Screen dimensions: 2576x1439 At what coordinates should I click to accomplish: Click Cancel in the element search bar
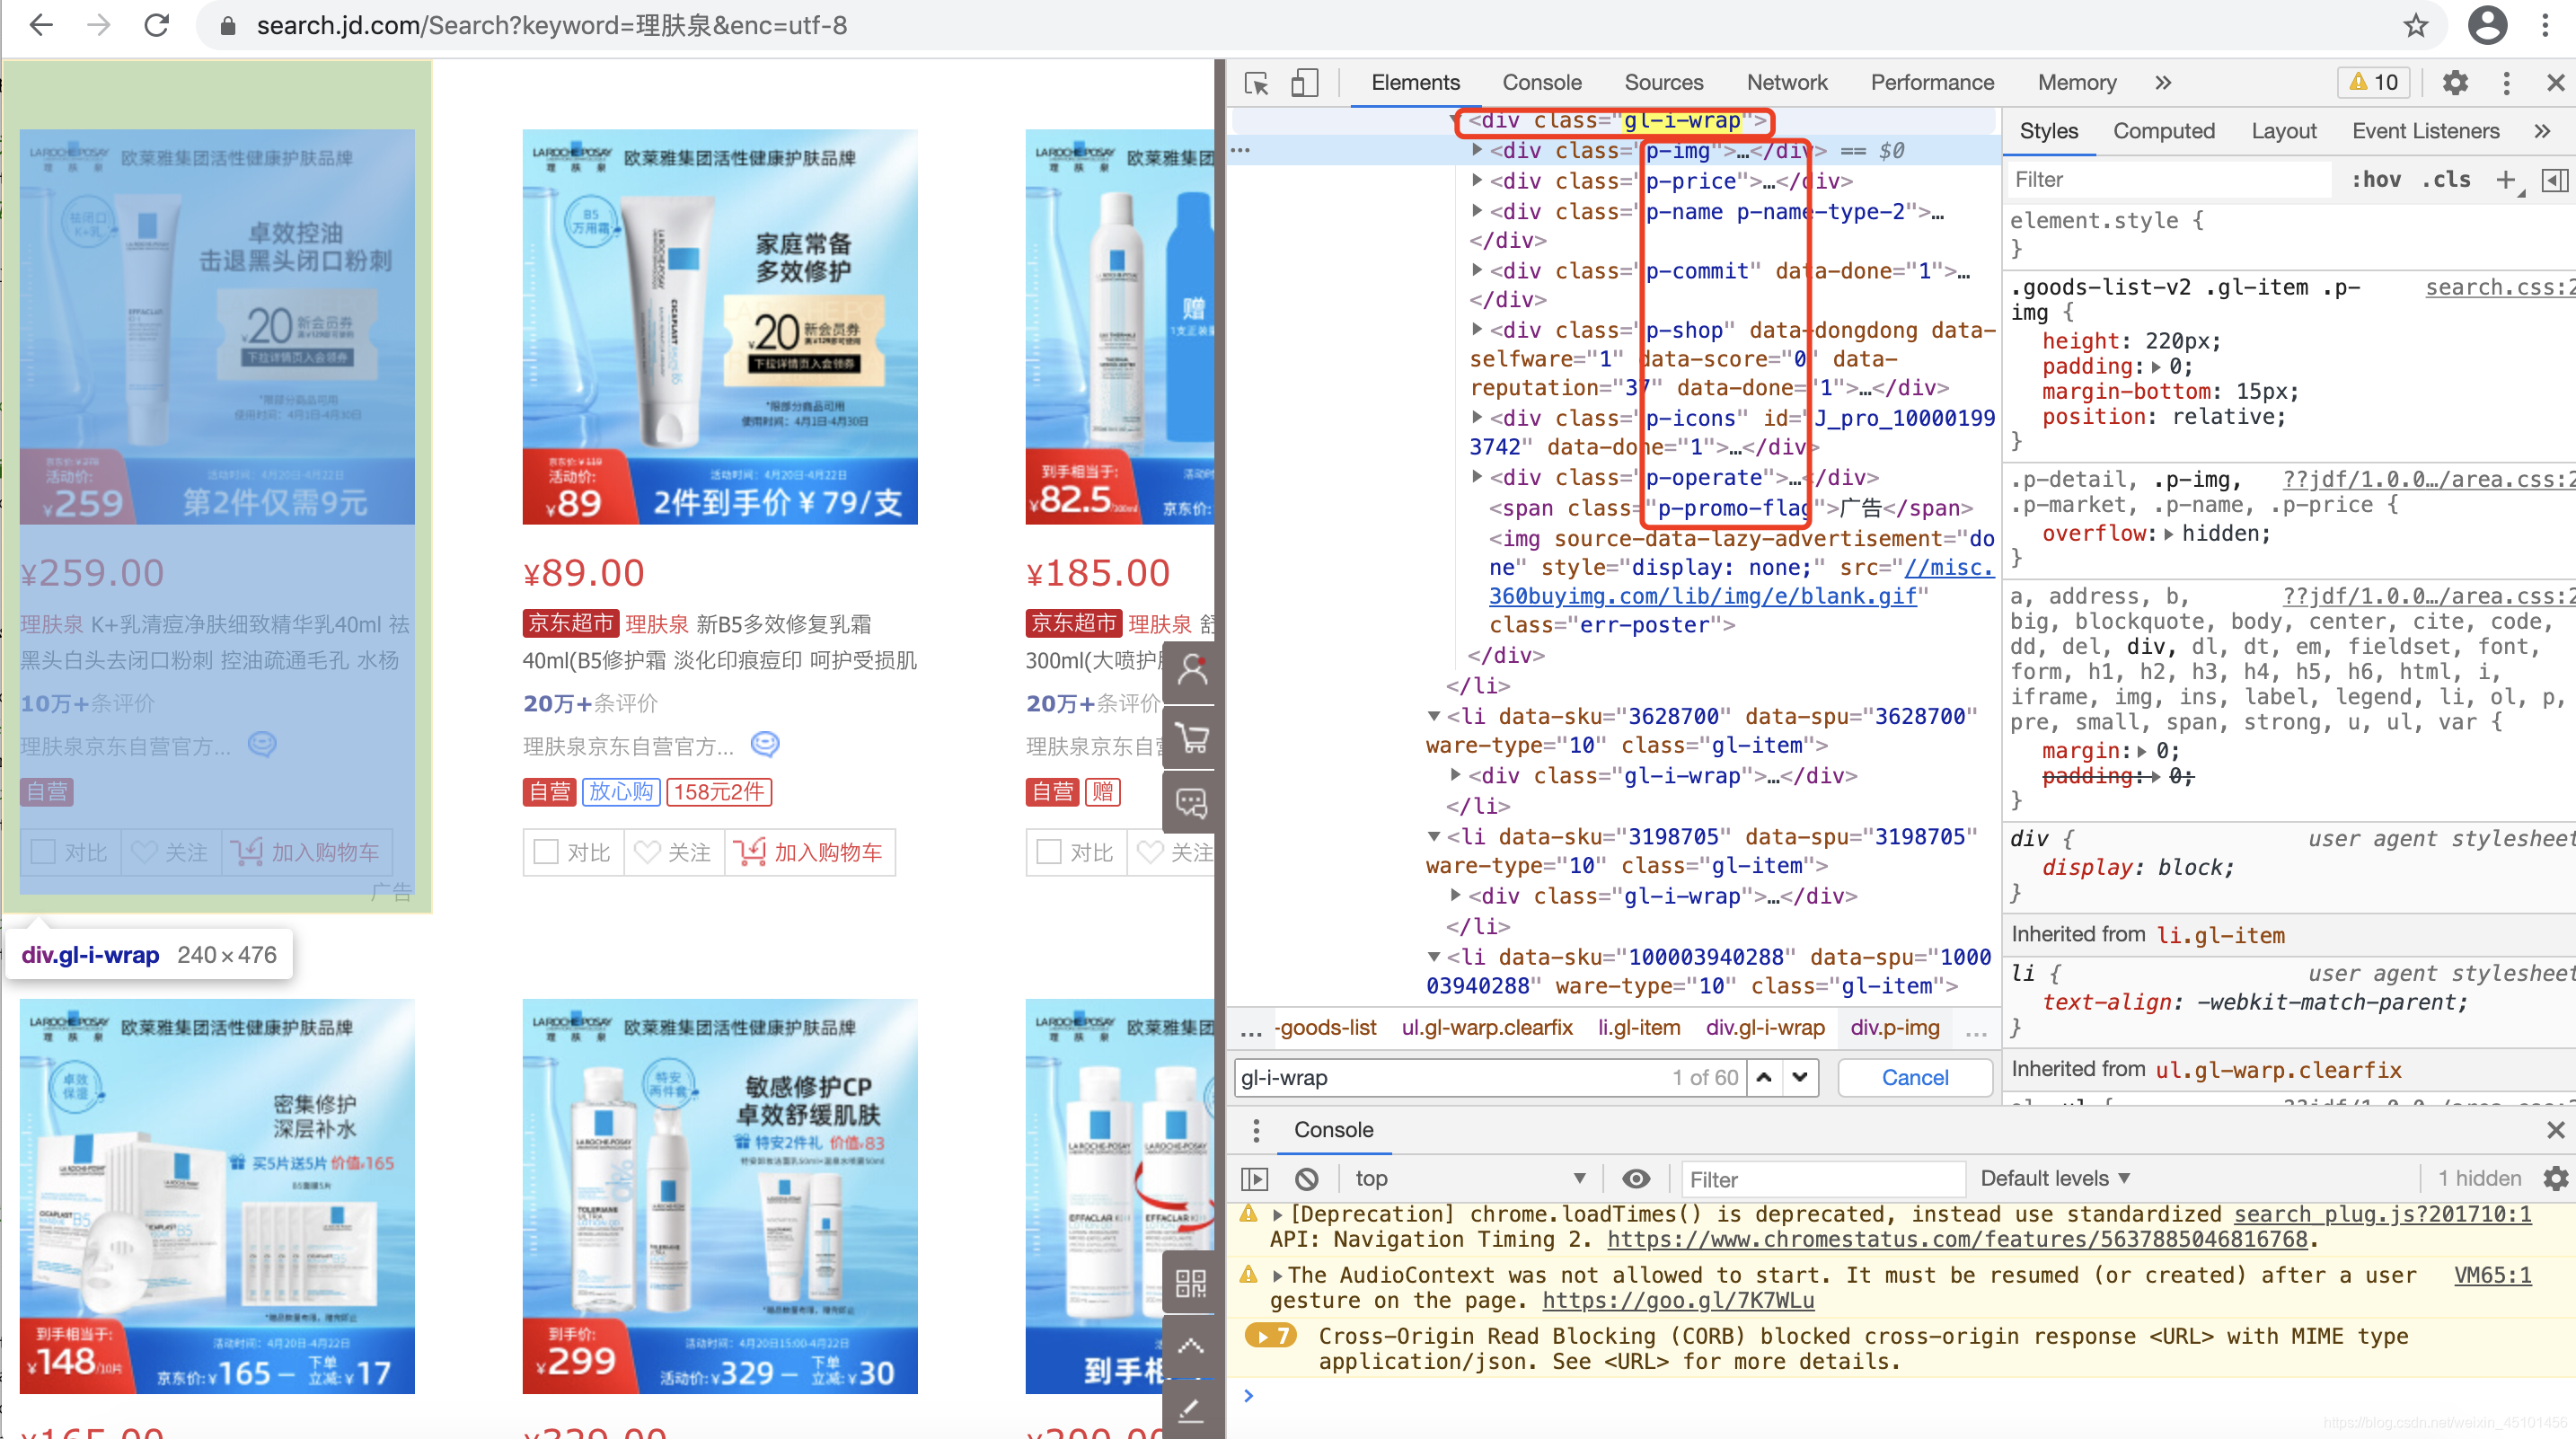(x=1914, y=1078)
